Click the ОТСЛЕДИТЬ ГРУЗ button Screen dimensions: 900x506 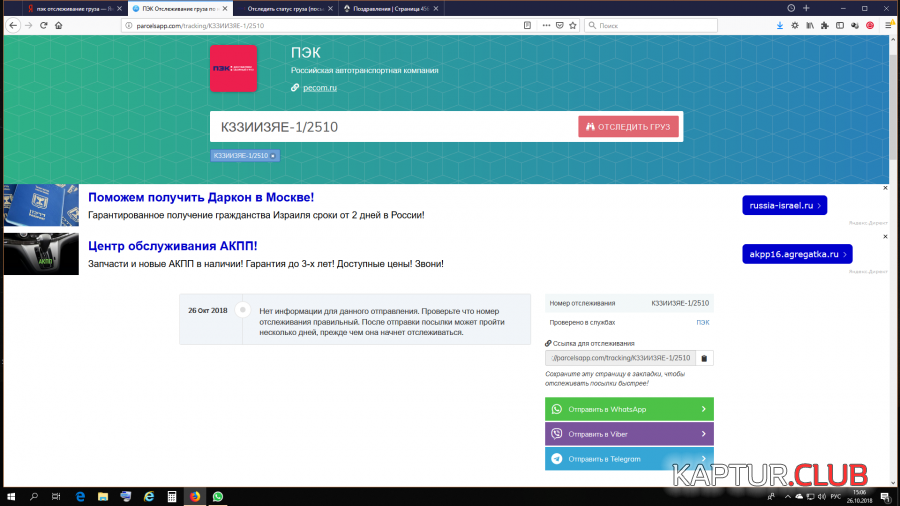point(629,127)
